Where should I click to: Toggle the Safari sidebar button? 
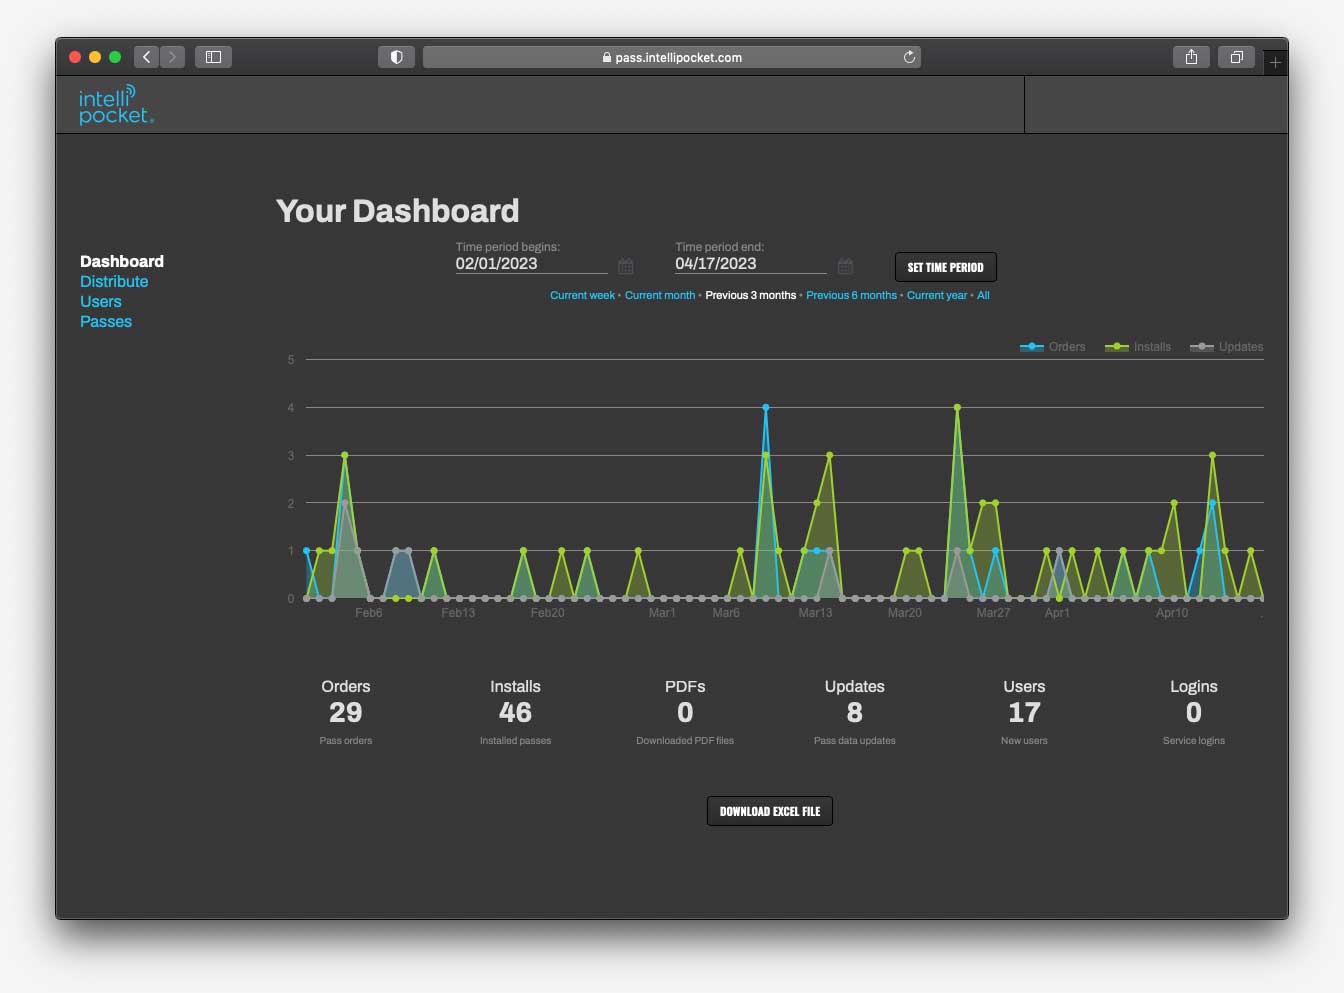coord(213,57)
